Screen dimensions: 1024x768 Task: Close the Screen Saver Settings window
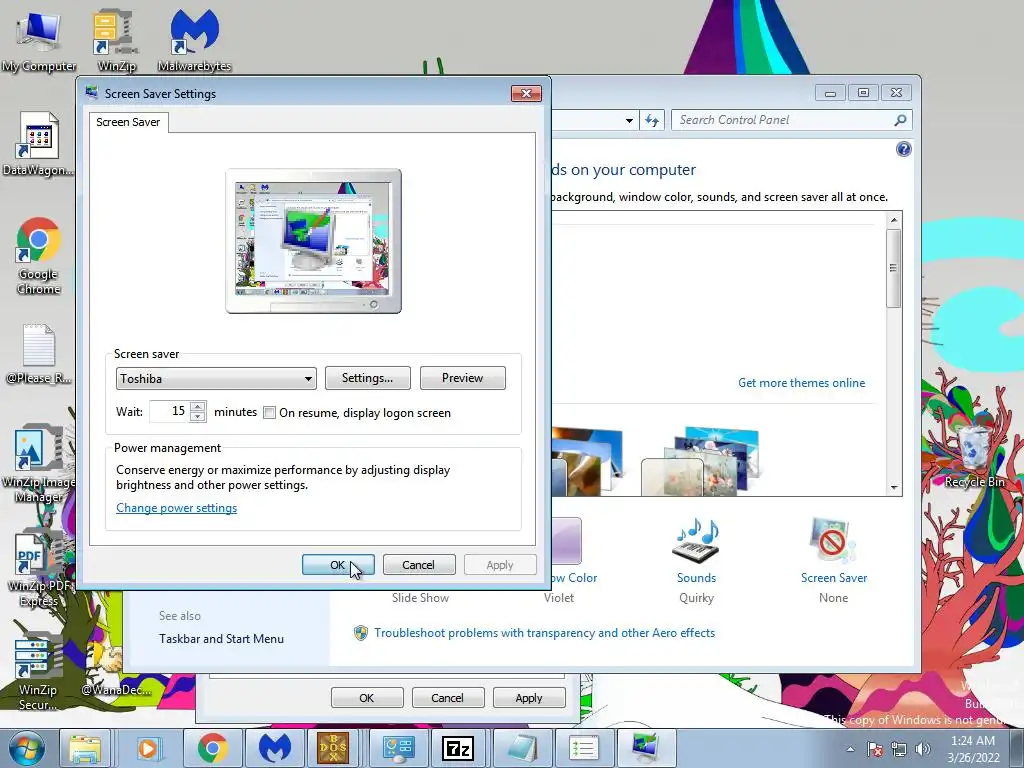(x=526, y=93)
